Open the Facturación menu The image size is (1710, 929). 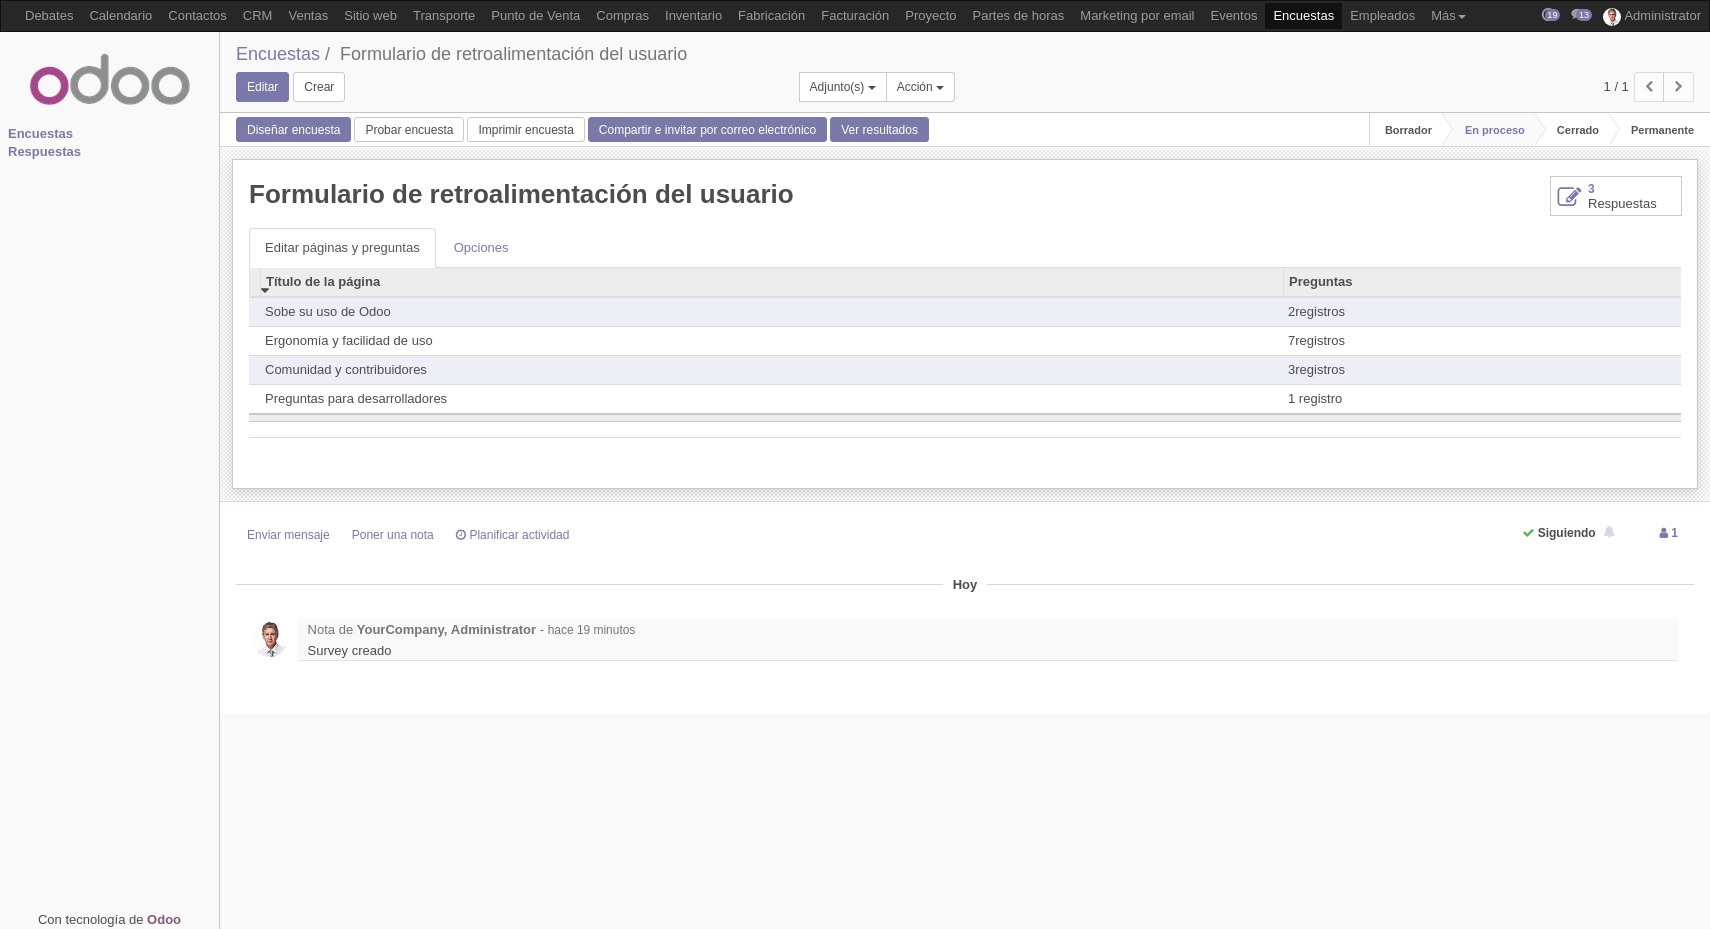tap(855, 16)
